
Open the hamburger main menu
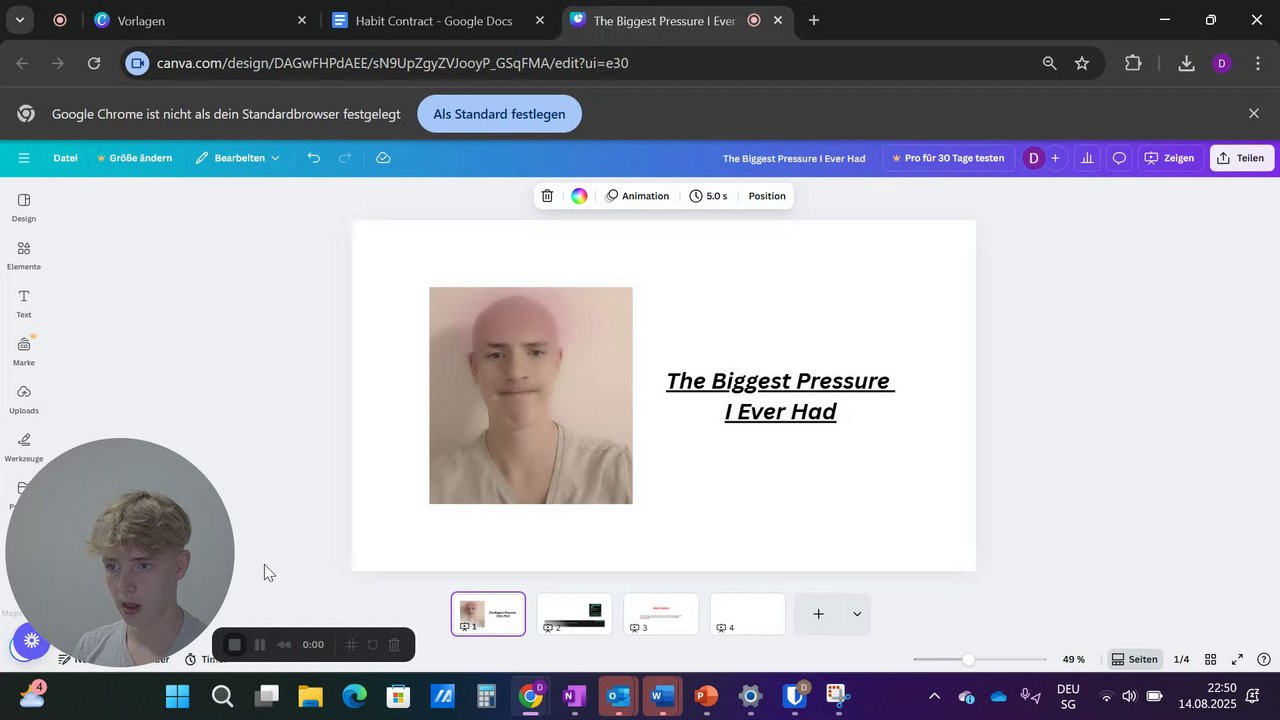(x=24, y=158)
